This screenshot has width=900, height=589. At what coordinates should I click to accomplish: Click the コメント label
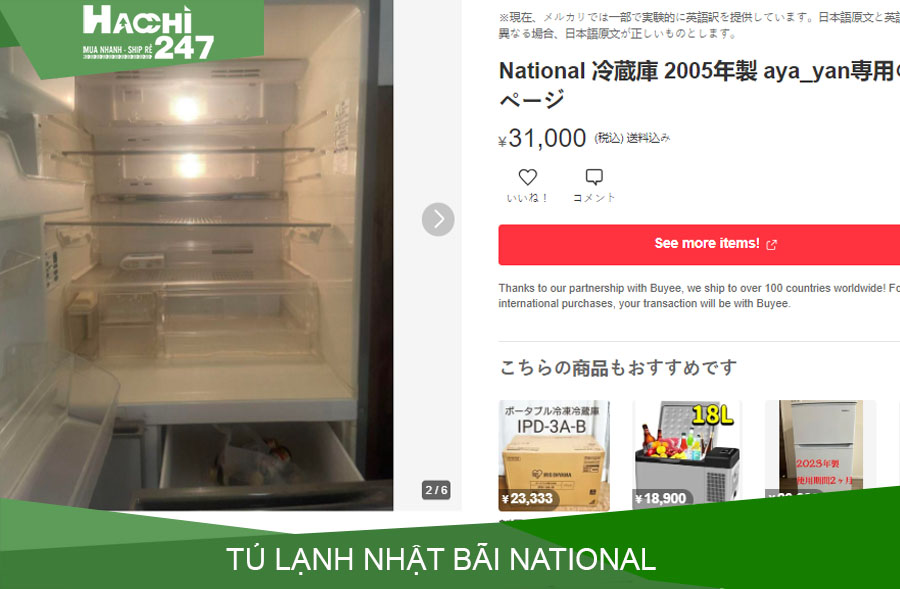pos(594,198)
